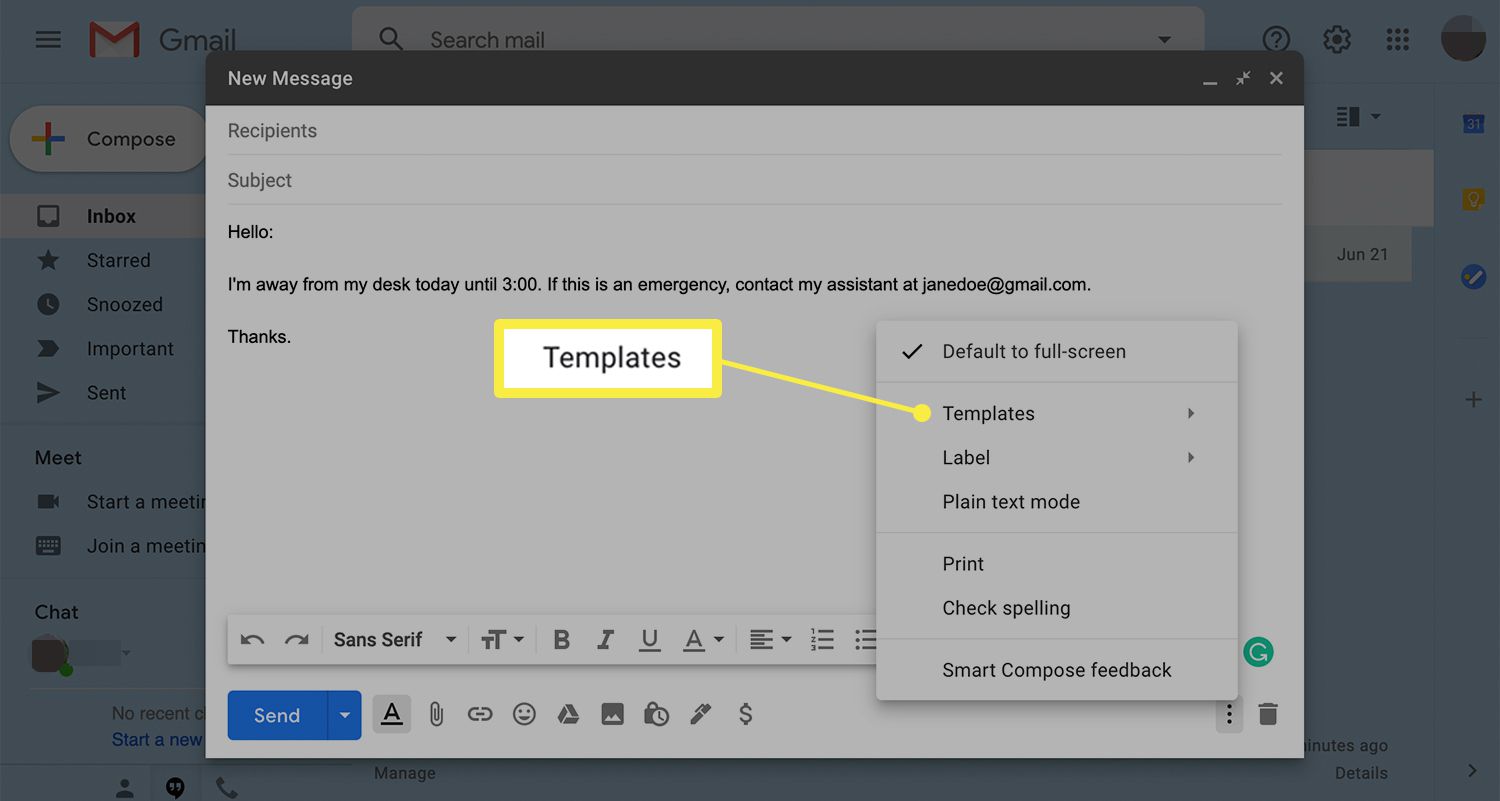The image size is (1500, 801).
Task: Open the text size dropdown
Action: [x=503, y=640]
